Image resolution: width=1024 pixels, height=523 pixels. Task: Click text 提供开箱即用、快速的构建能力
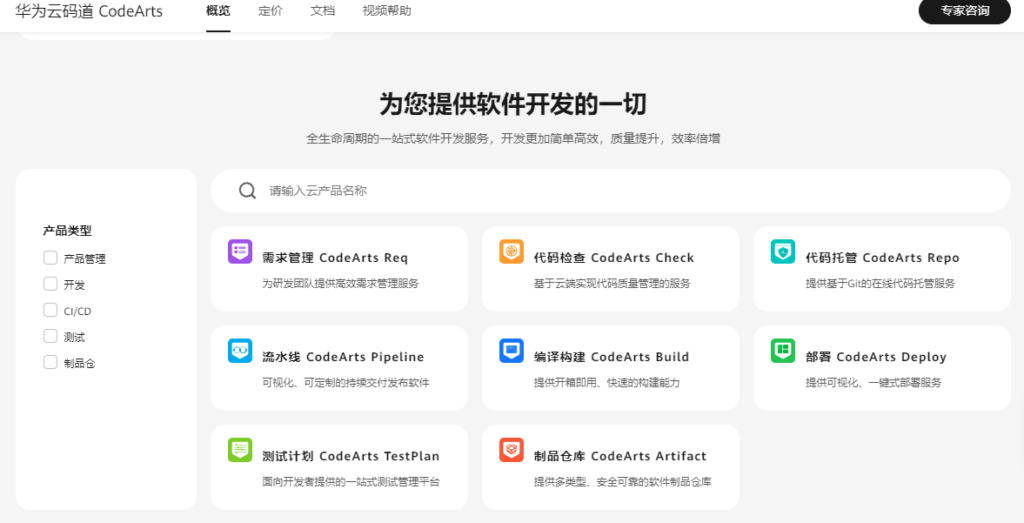(x=607, y=383)
